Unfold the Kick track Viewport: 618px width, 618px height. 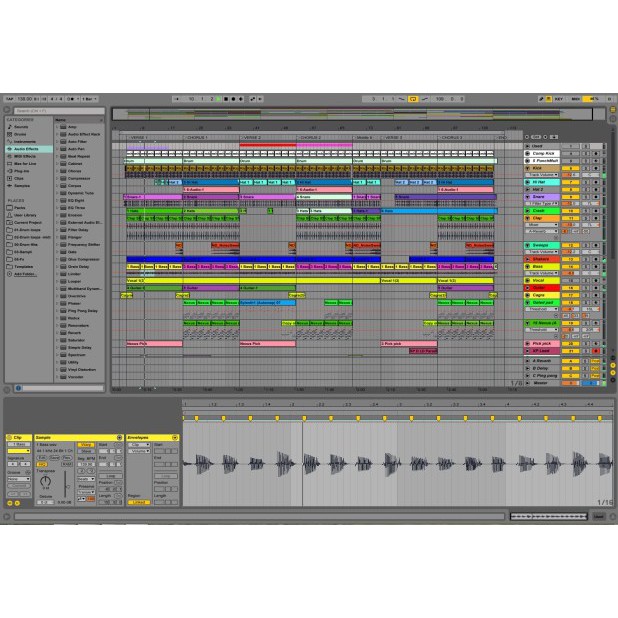pos(529,167)
